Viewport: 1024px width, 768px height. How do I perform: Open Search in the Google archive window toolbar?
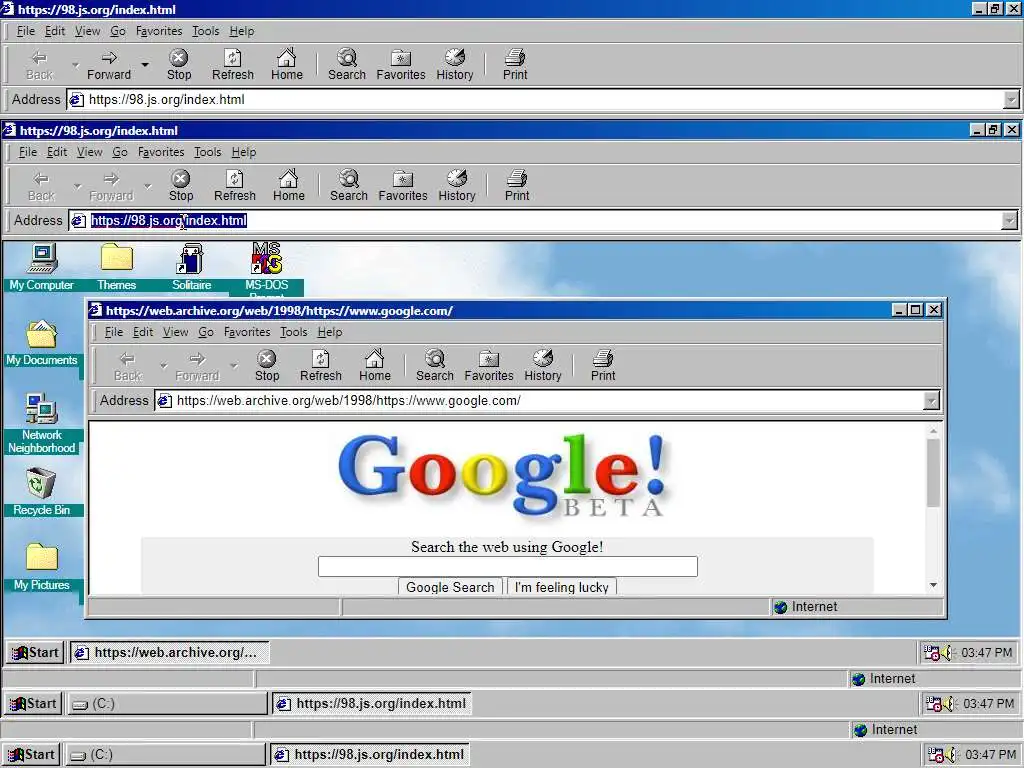point(434,366)
